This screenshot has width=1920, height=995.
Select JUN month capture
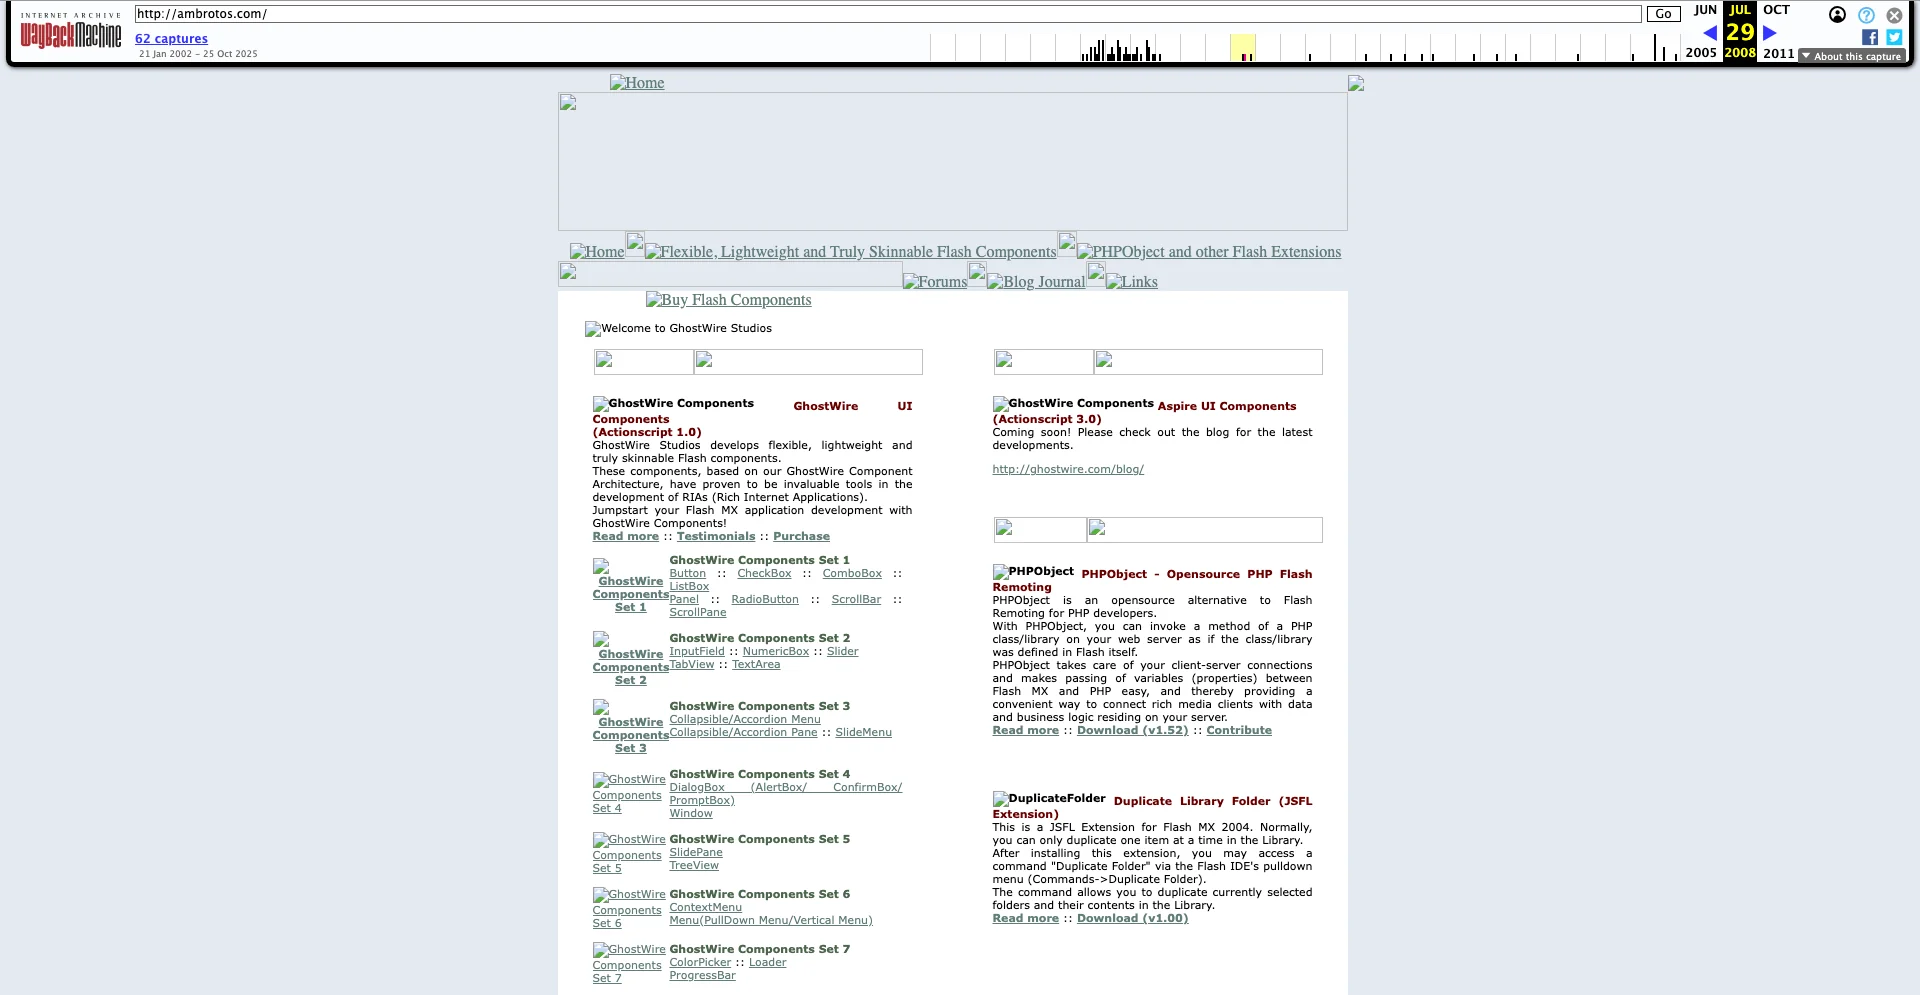(1705, 10)
